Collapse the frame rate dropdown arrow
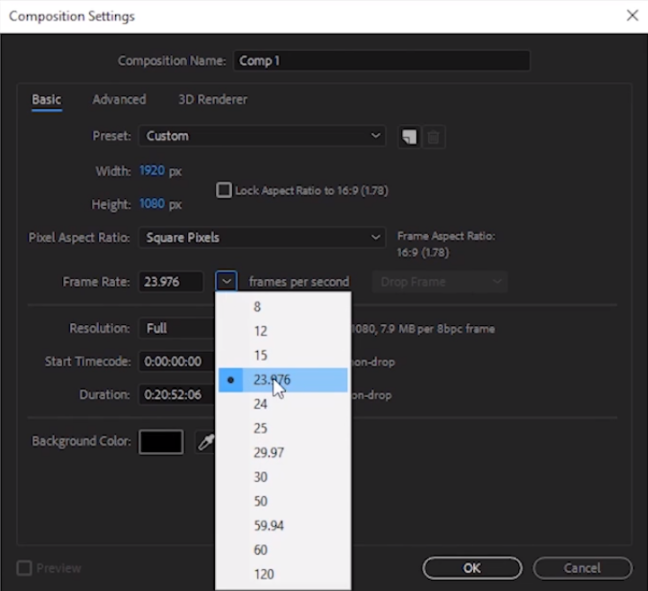 226,282
